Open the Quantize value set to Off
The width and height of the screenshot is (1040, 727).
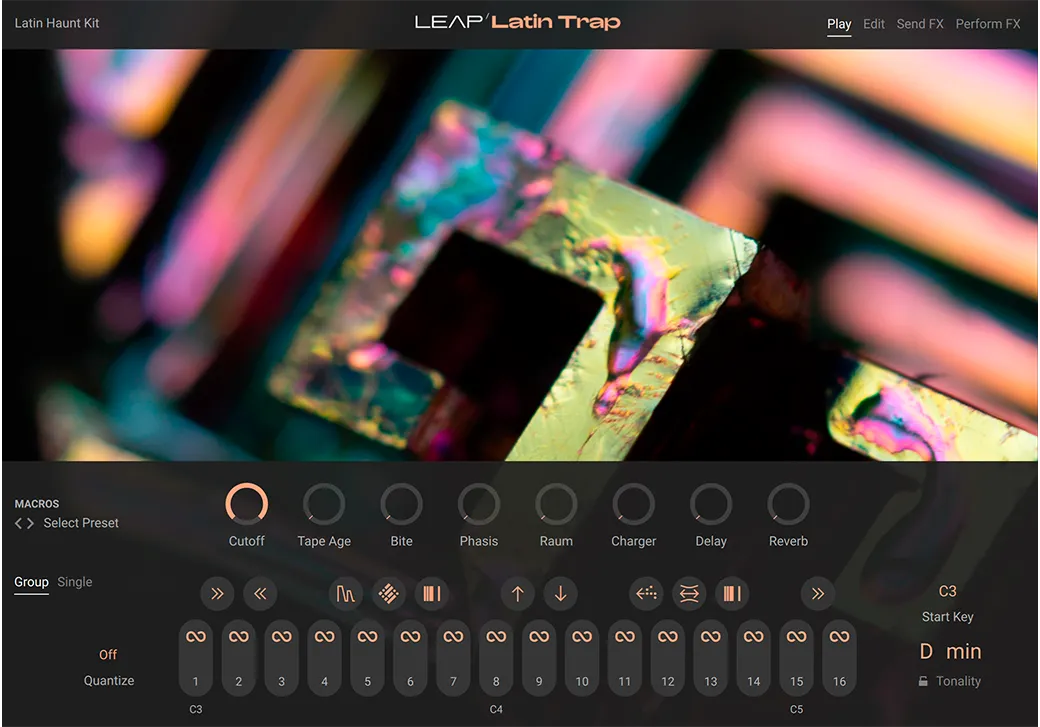point(108,655)
